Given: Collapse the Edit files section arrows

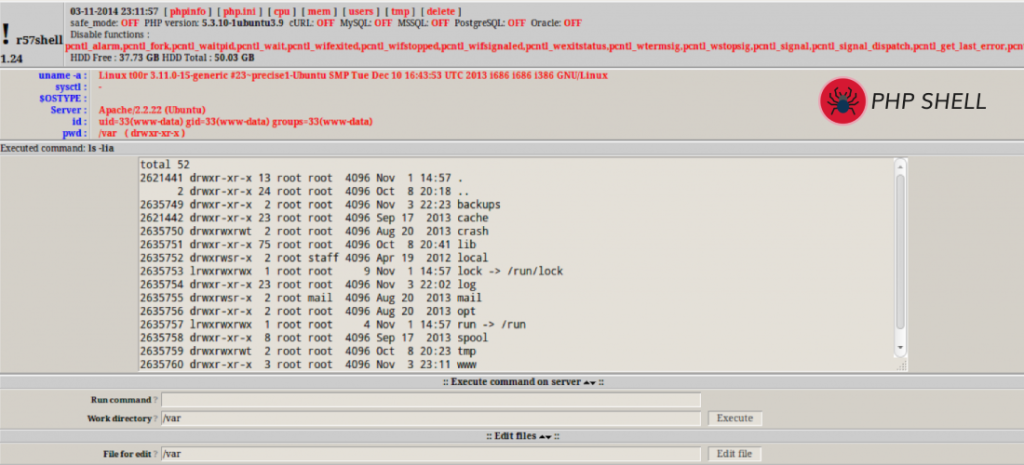Looking at the screenshot, I should click(544, 437).
